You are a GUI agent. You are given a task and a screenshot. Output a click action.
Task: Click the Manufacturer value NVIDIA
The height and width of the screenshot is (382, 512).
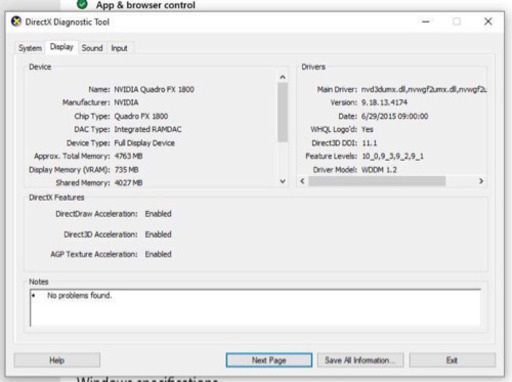[126, 103]
